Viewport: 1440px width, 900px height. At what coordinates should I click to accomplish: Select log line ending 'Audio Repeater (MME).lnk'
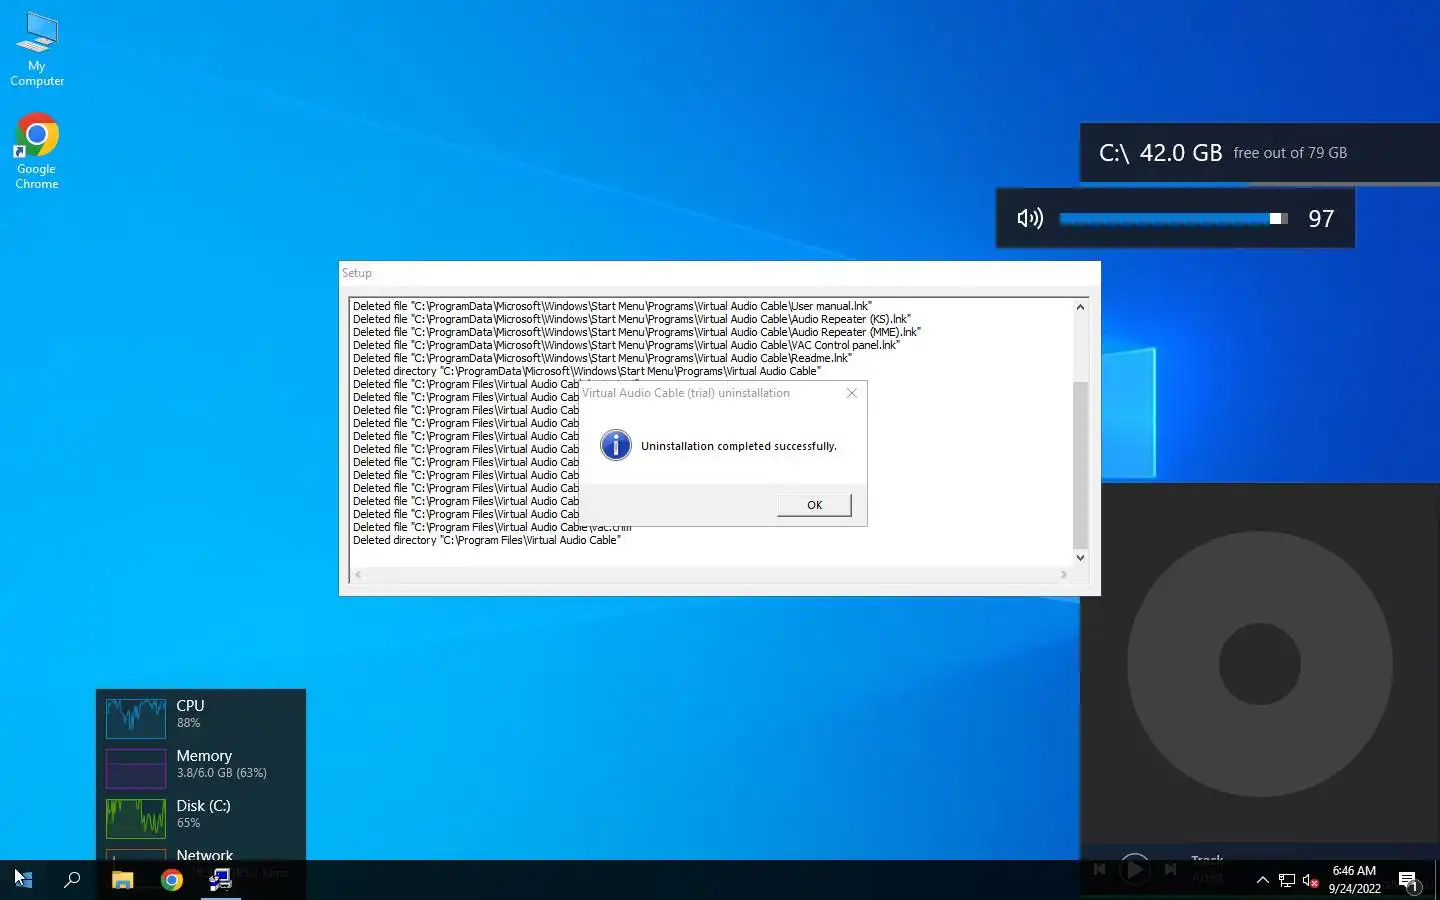(x=636, y=332)
